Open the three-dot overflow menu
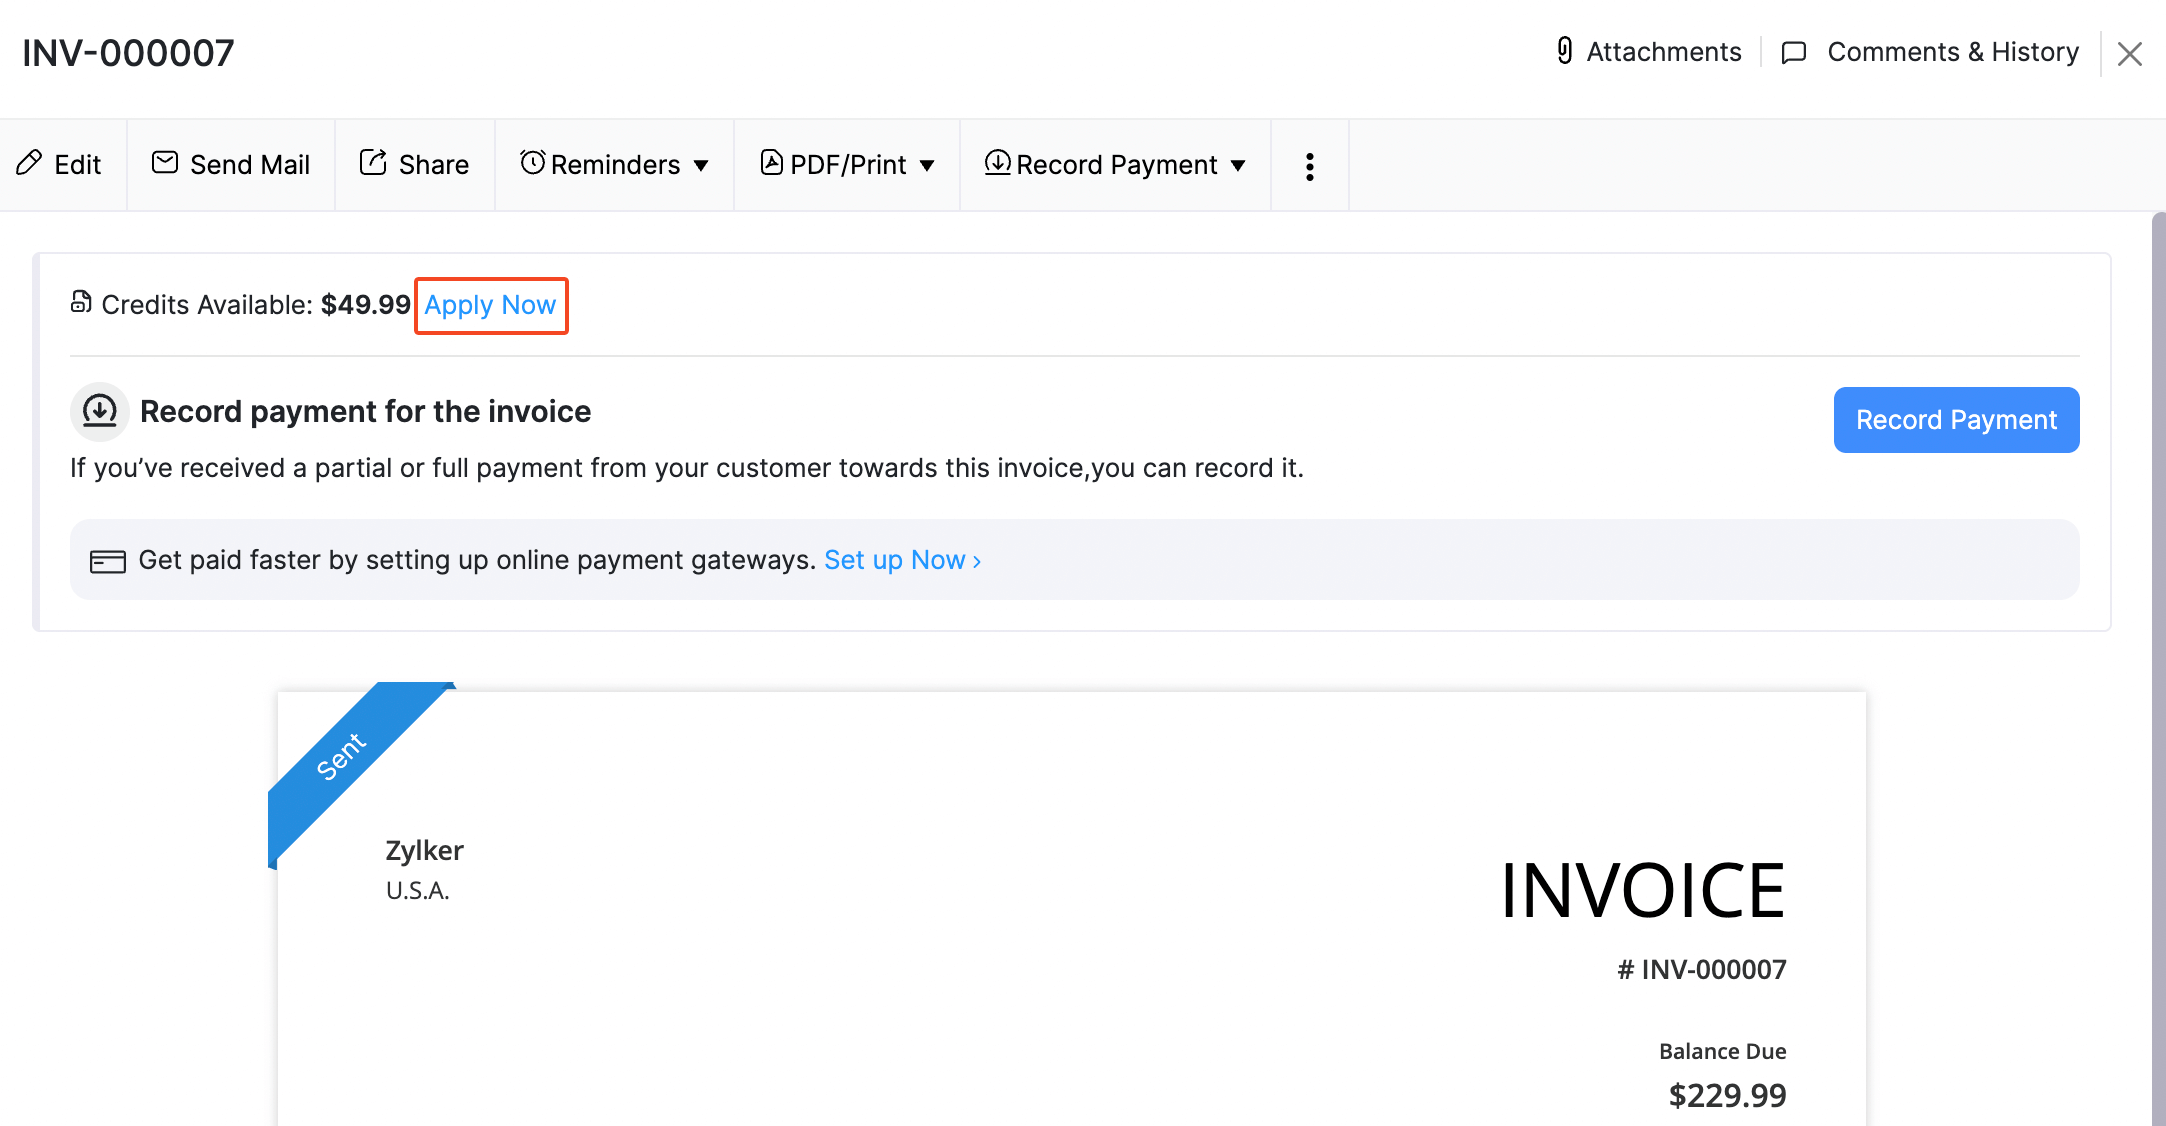This screenshot has width=2166, height=1126. [1310, 164]
